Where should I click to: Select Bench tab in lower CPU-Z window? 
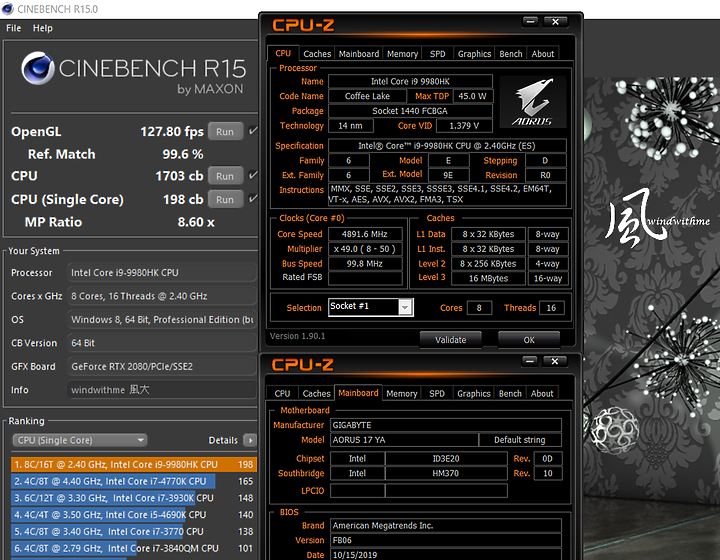(x=510, y=393)
